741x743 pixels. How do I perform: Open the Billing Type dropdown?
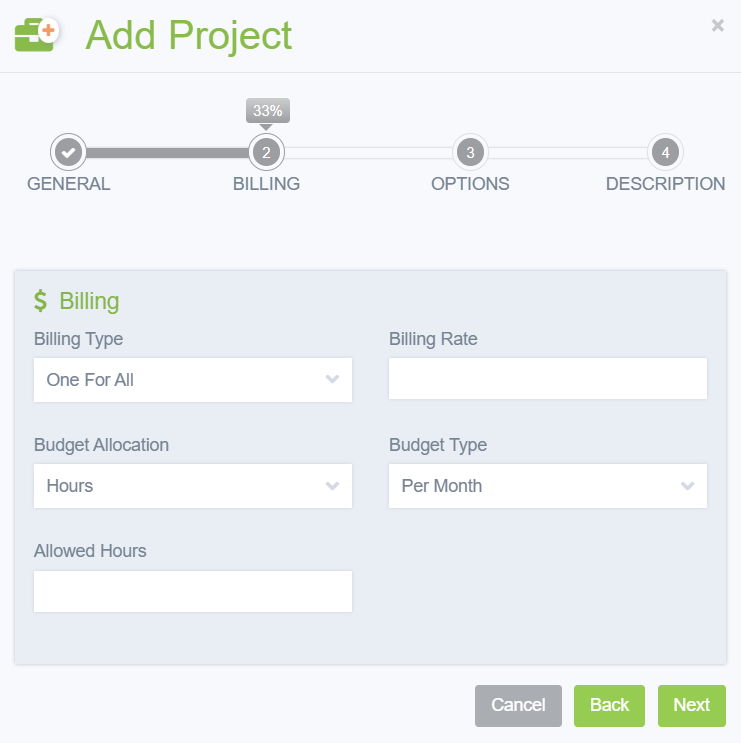(x=193, y=380)
